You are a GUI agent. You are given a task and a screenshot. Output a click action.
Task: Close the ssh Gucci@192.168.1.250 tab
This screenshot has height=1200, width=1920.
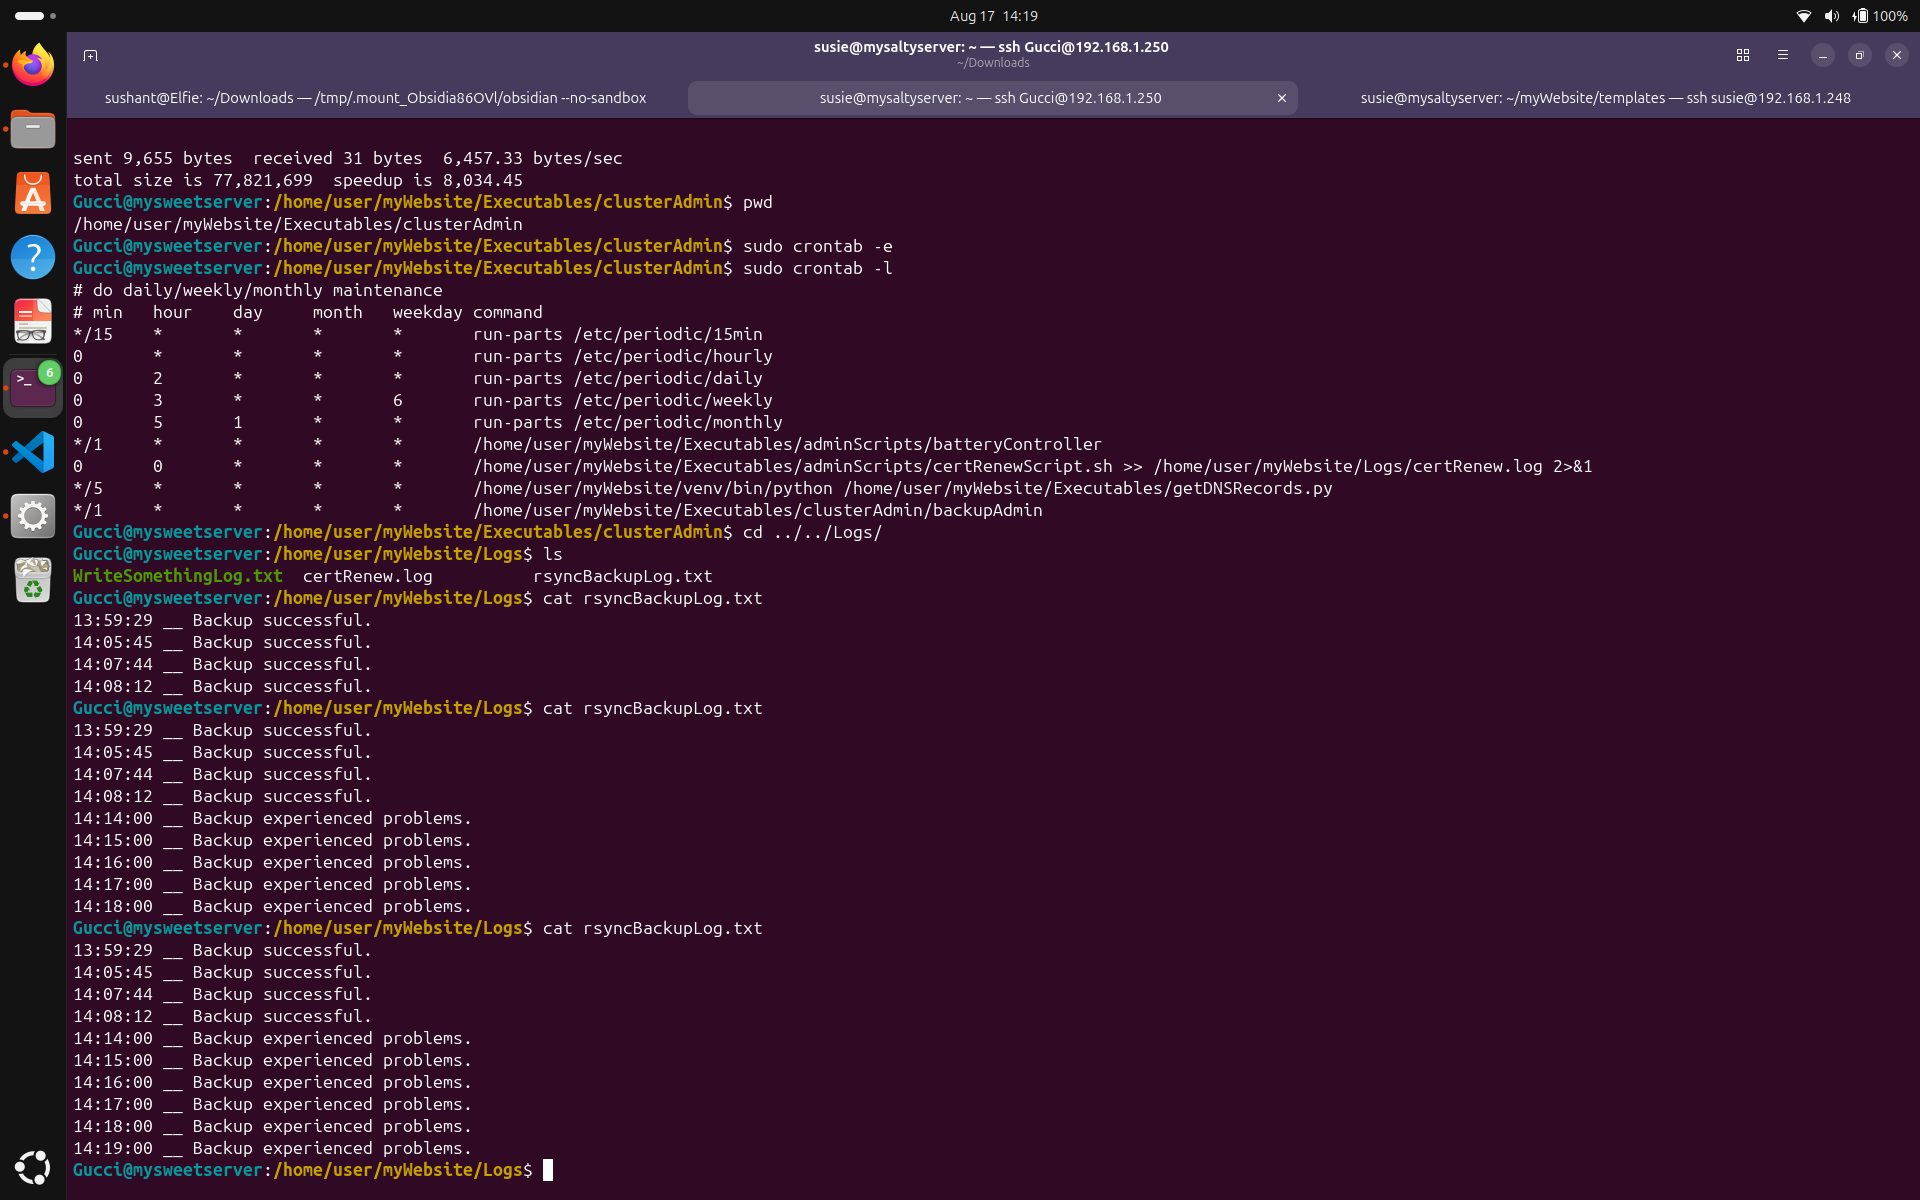tap(1281, 98)
